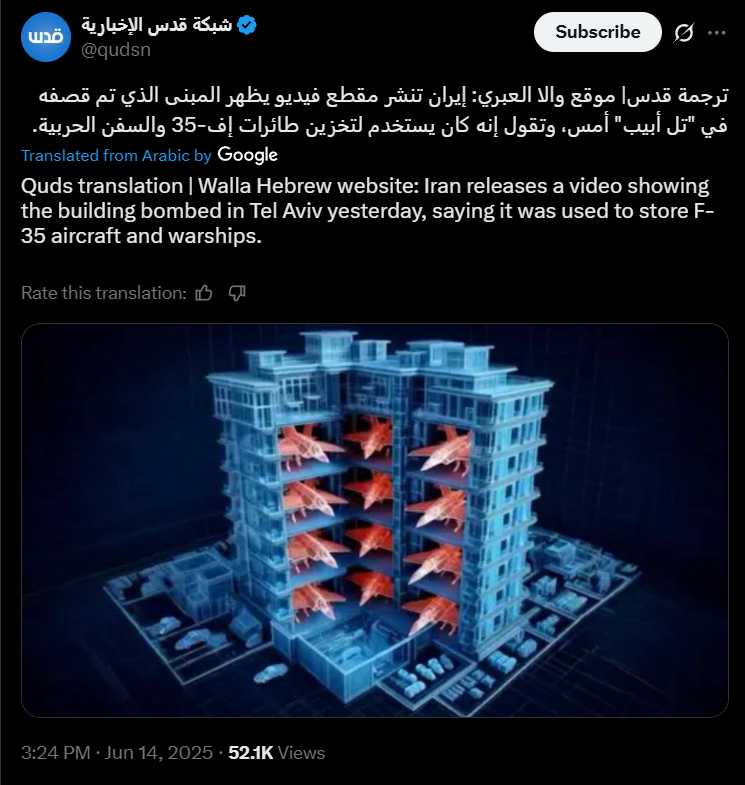Image resolution: width=745 pixels, height=785 pixels.
Task: Open the three-dot more options menu
Action: click(x=716, y=33)
